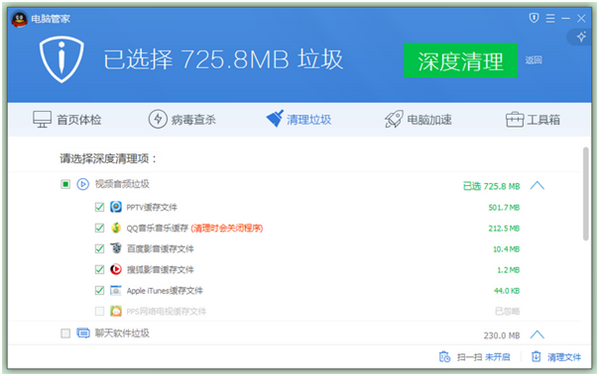Click the lightning icon for 病毒查杀
The height and width of the screenshot is (376, 600).
pos(158,119)
